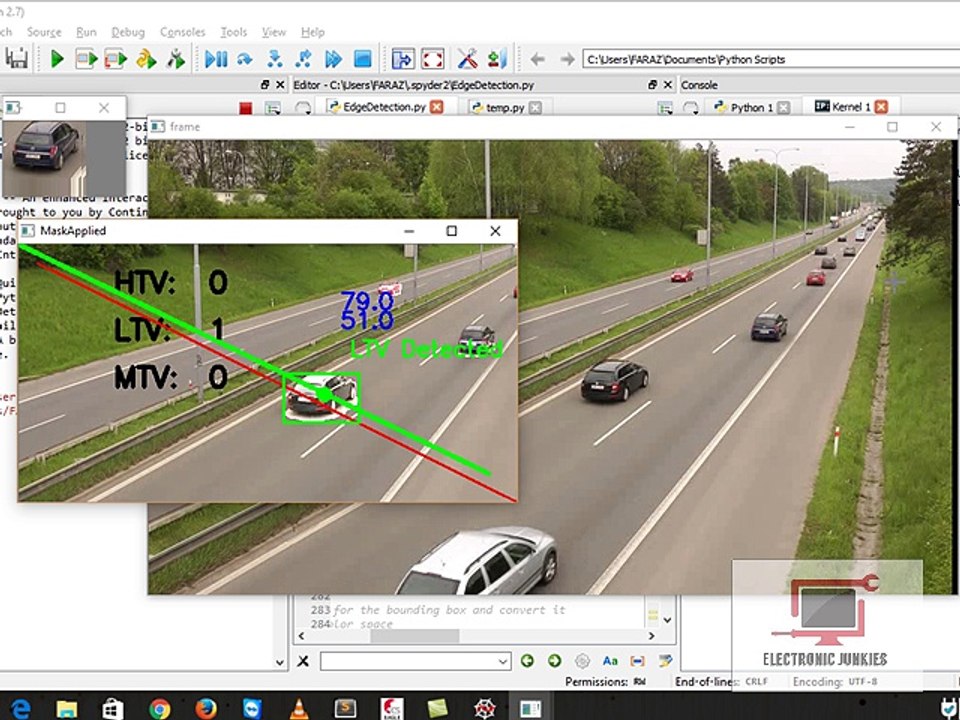This screenshot has width=960, height=720.
Task: Open Preferences wrench-and-screwdriver icon
Action: point(468,59)
